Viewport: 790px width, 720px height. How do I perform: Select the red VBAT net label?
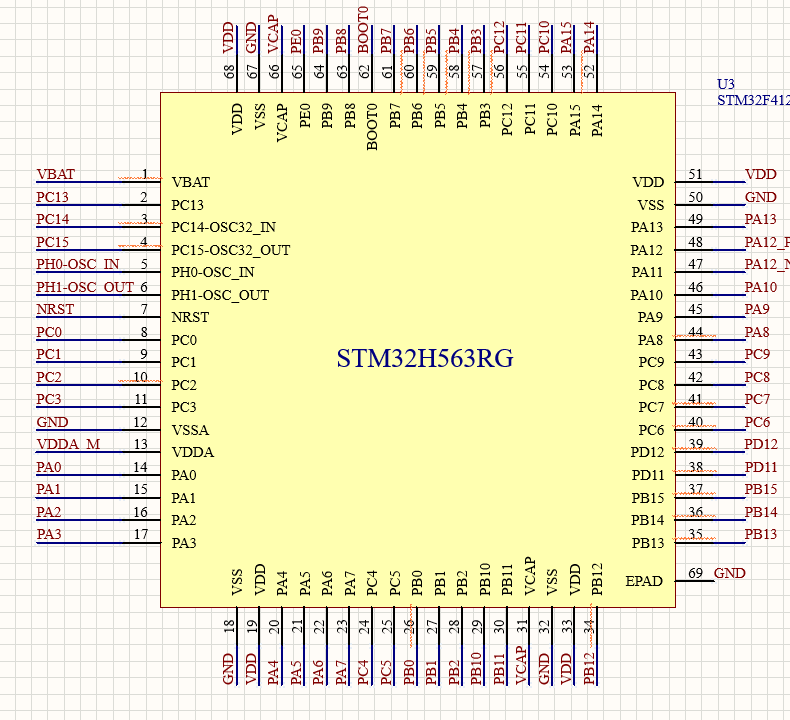[55, 174]
